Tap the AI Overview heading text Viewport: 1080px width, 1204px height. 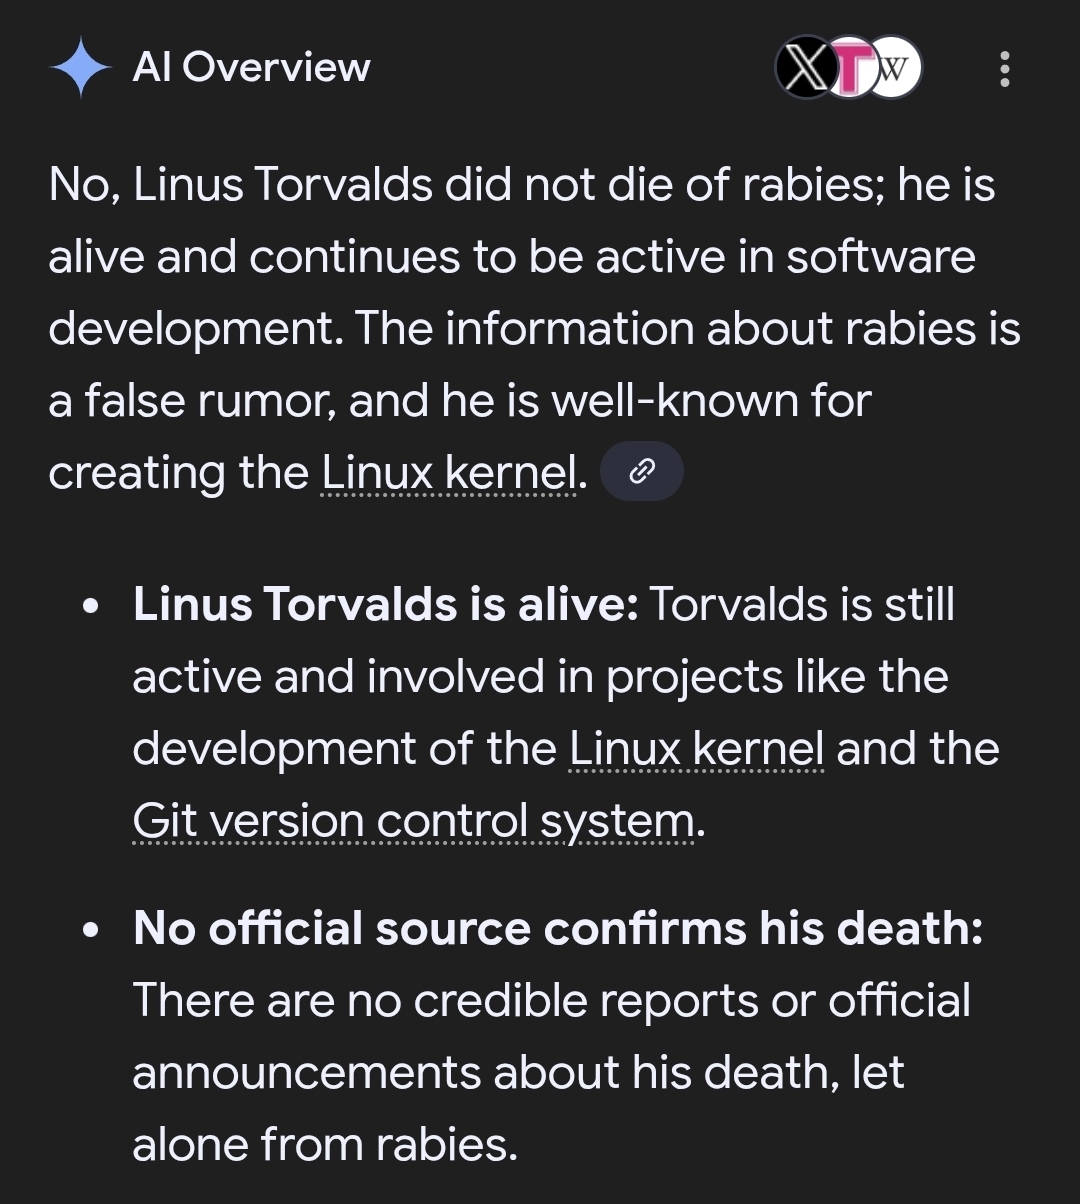[251, 68]
